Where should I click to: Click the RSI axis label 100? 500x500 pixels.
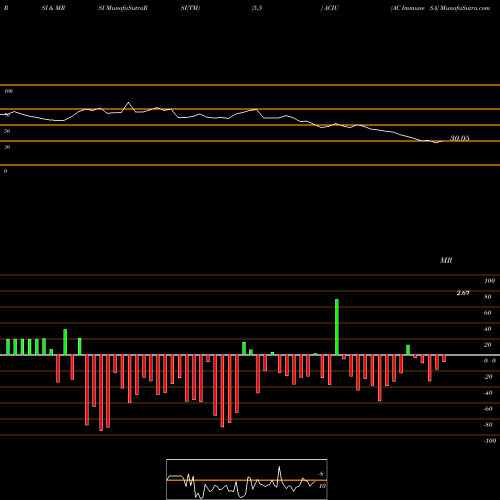8,91
